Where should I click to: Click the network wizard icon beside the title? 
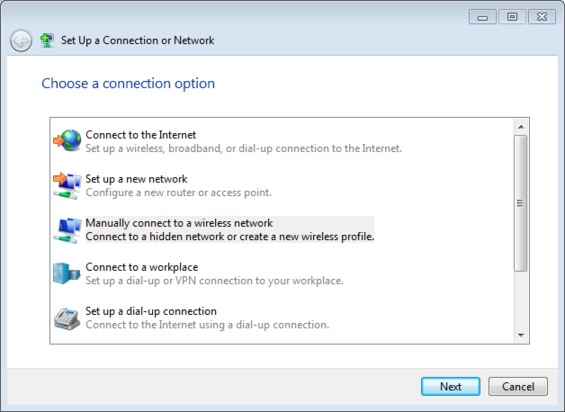47,40
